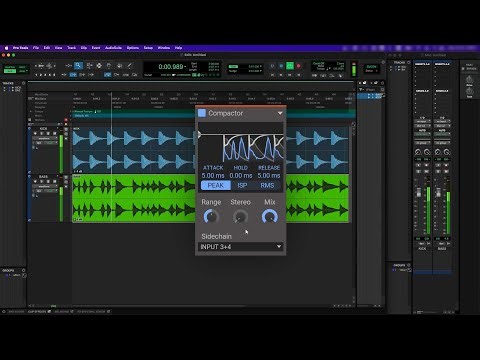
Task: Open the Tracks list menu in Edit window
Action: [23, 83]
